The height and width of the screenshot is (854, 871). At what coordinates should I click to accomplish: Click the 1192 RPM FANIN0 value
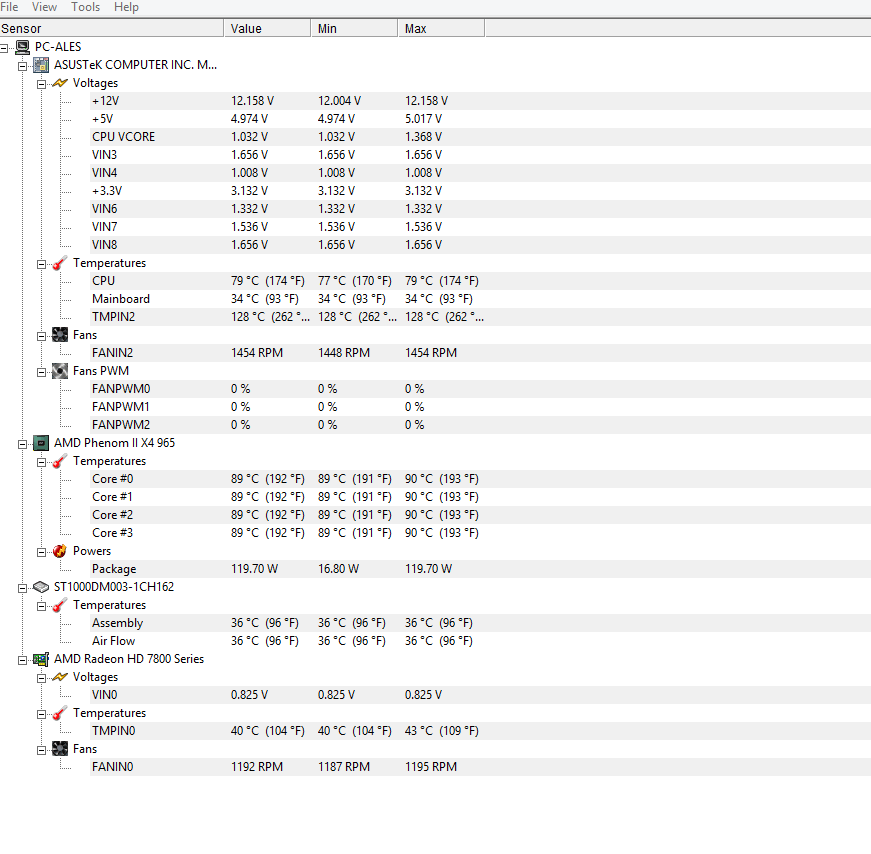(257, 767)
